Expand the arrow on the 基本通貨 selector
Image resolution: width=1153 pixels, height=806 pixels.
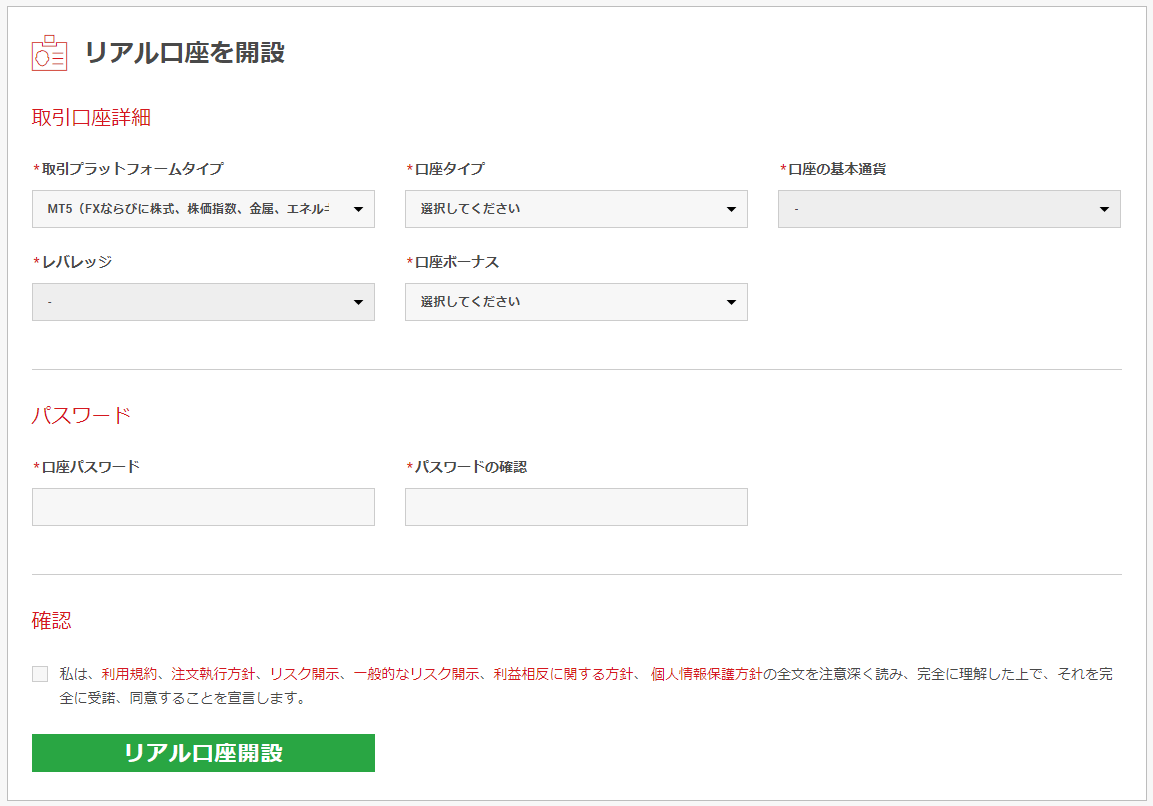pyautogui.click(x=1103, y=209)
